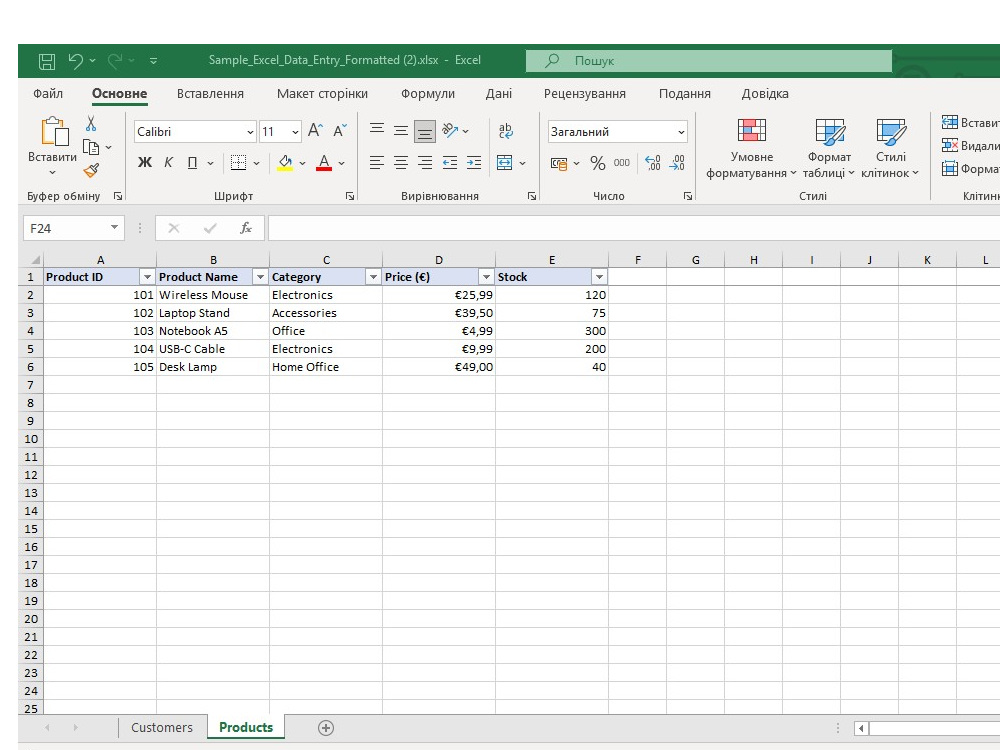The image size is (1000, 750).
Task: Align text left
Action: coord(377,163)
